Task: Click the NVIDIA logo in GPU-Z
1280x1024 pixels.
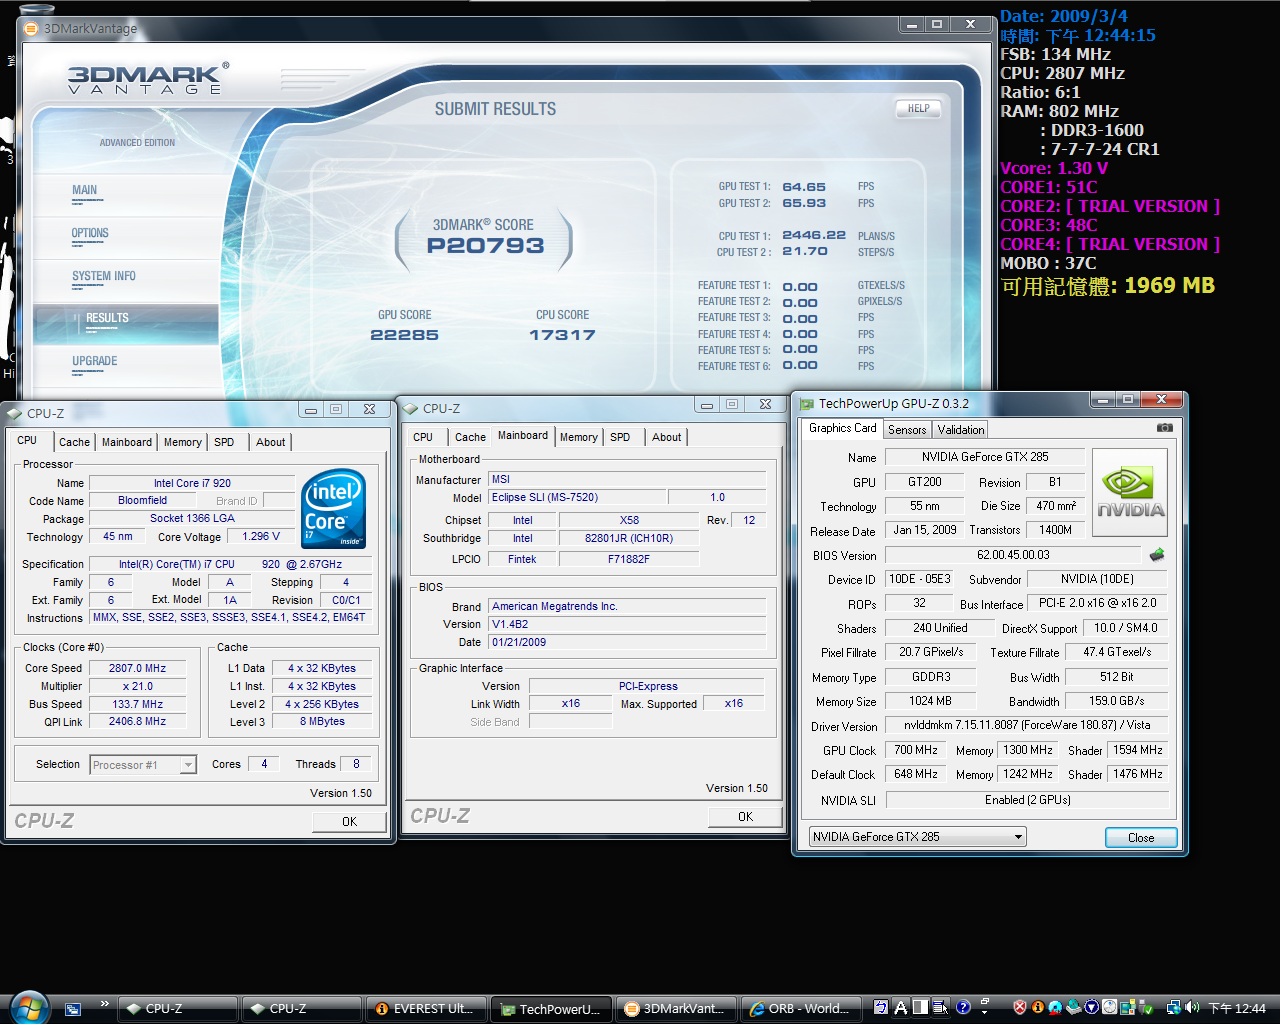Action: pos(1130,492)
